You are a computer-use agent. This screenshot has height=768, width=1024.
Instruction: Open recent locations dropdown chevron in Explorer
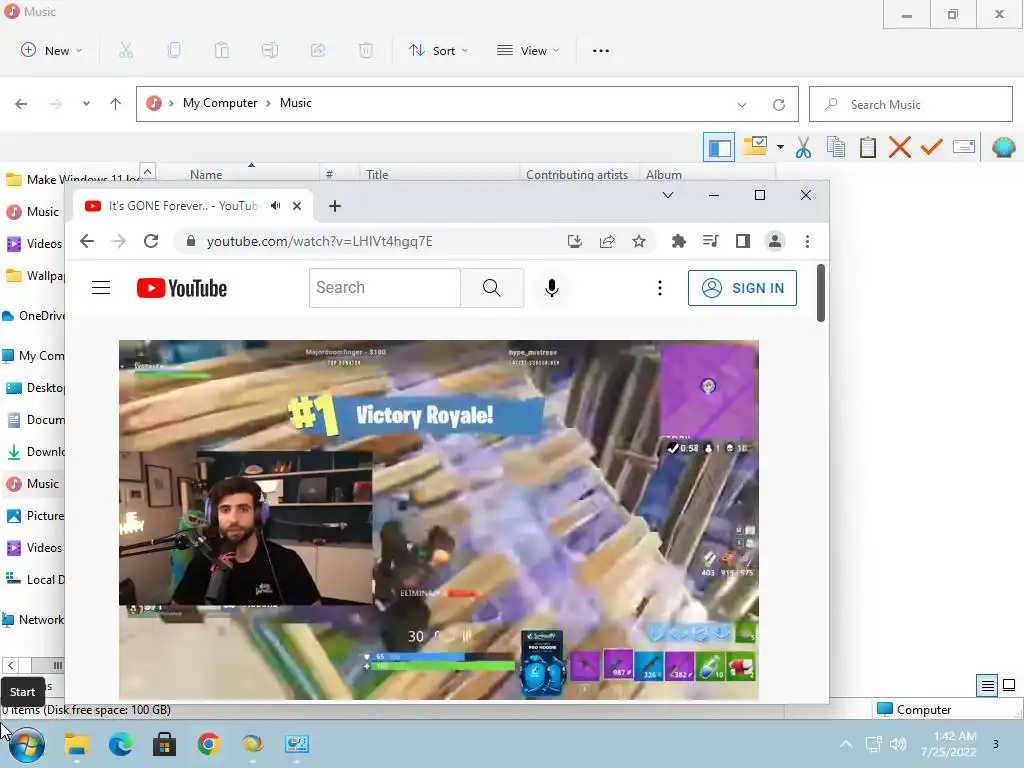click(x=86, y=104)
